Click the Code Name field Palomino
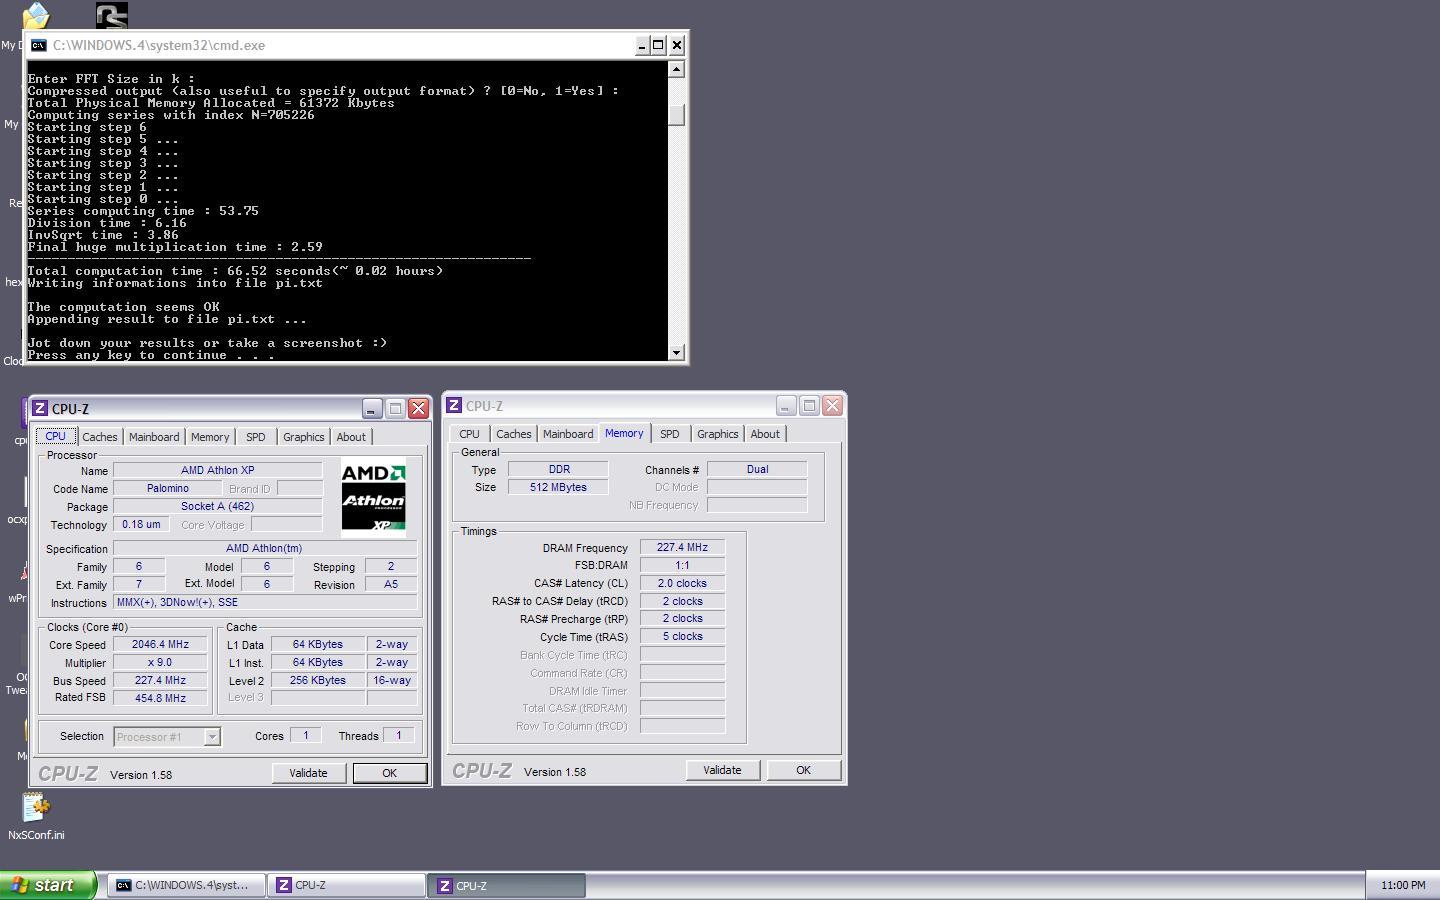This screenshot has height=900, width=1440. pos(168,489)
